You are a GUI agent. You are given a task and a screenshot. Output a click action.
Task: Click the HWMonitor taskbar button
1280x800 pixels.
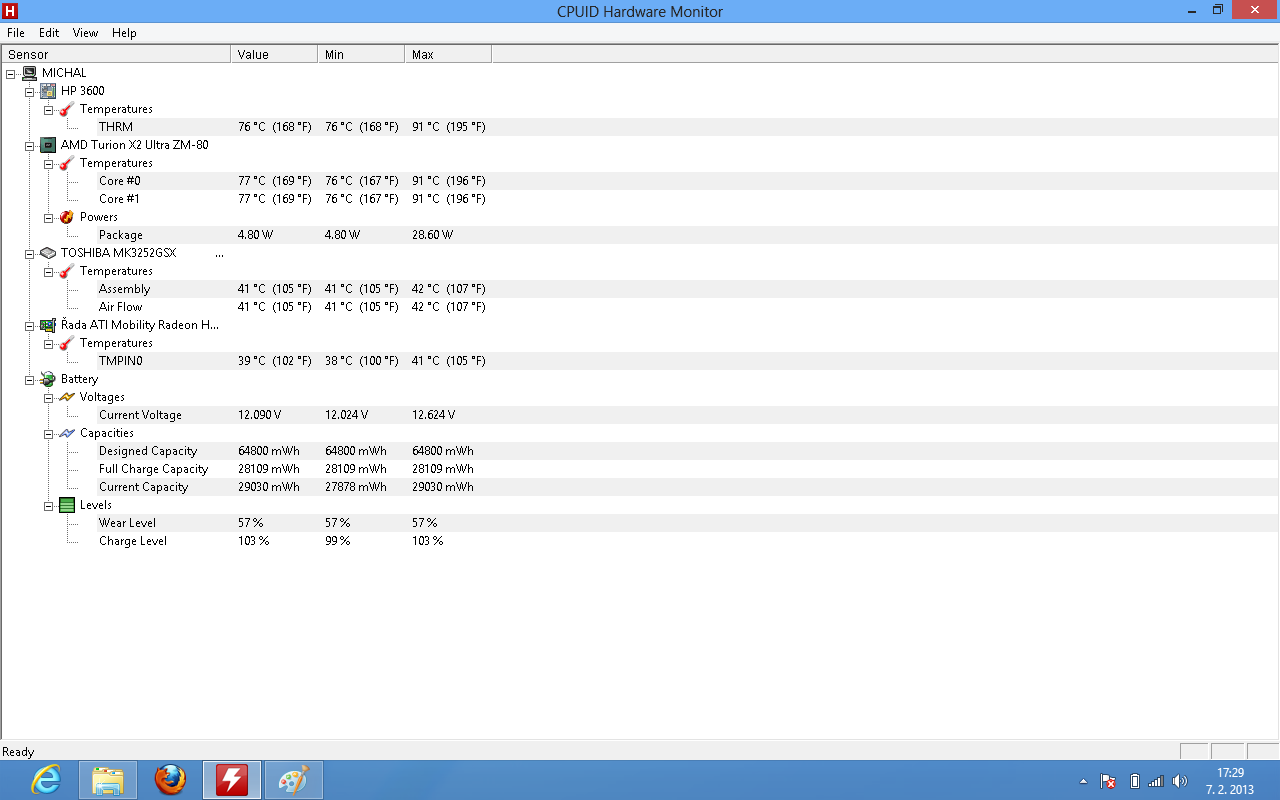coord(232,780)
